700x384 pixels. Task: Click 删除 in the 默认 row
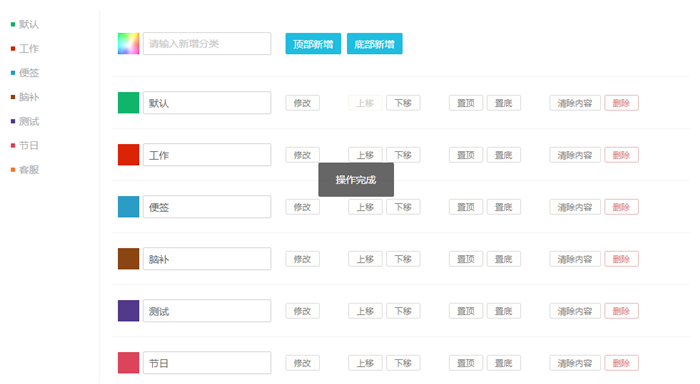click(x=621, y=103)
